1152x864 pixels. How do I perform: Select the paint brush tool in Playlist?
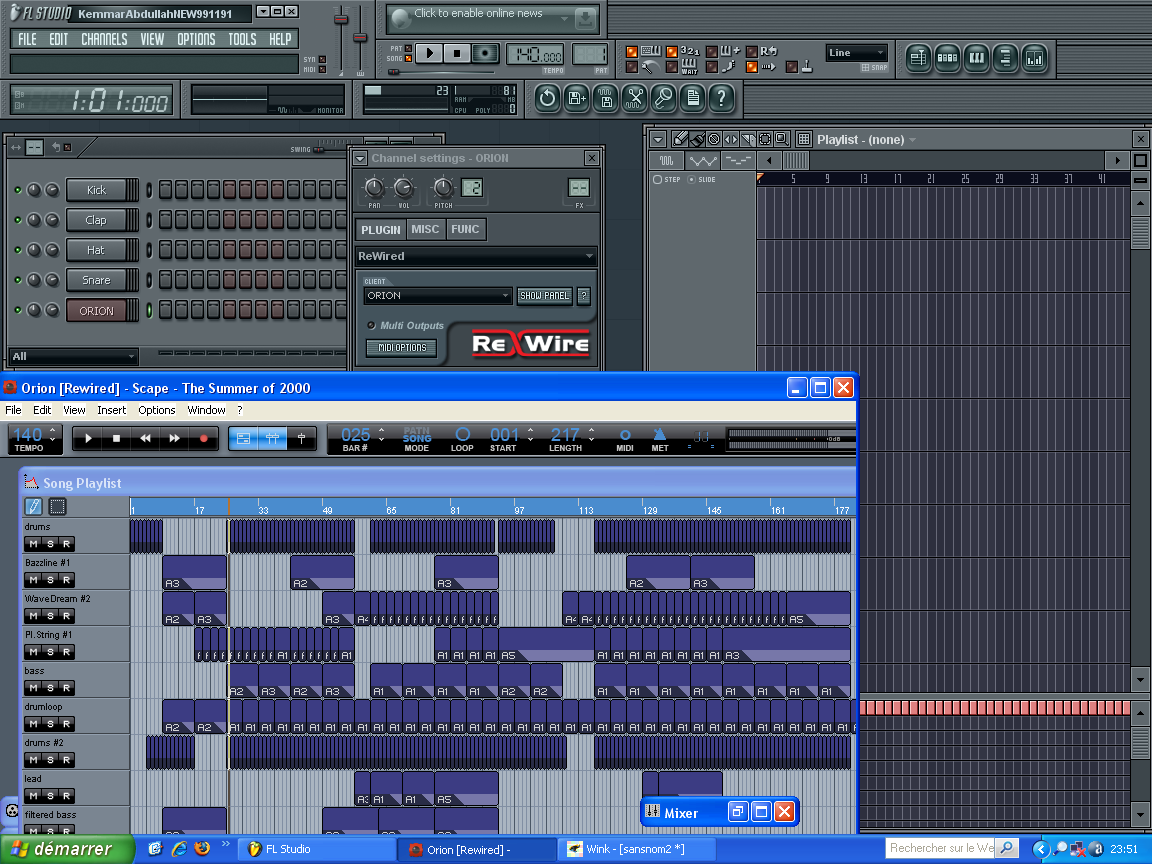point(696,138)
